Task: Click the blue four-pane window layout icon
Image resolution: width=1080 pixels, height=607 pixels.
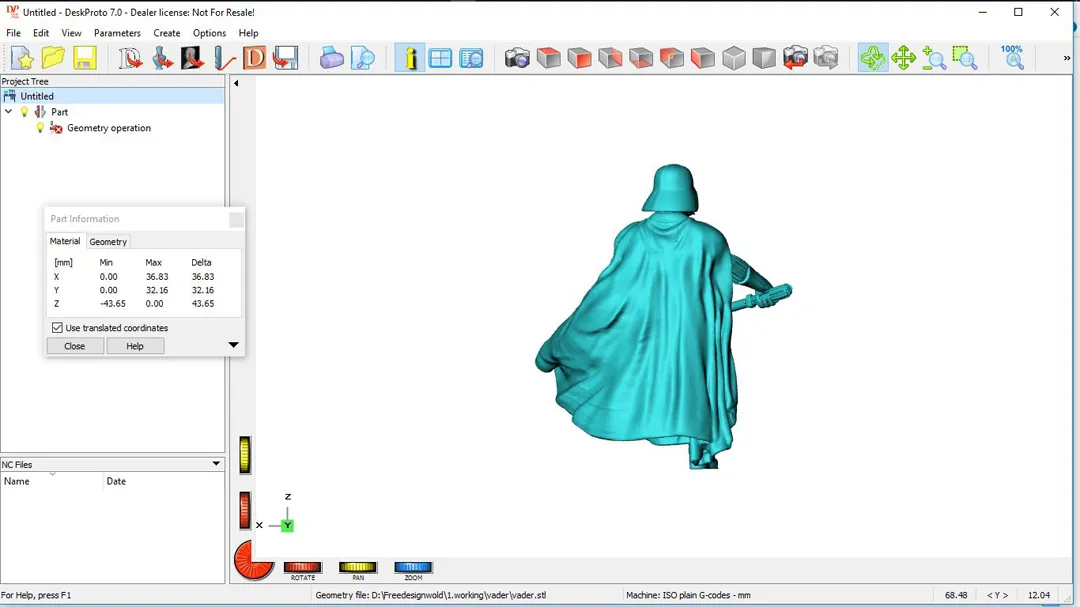Action: tap(440, 58)
